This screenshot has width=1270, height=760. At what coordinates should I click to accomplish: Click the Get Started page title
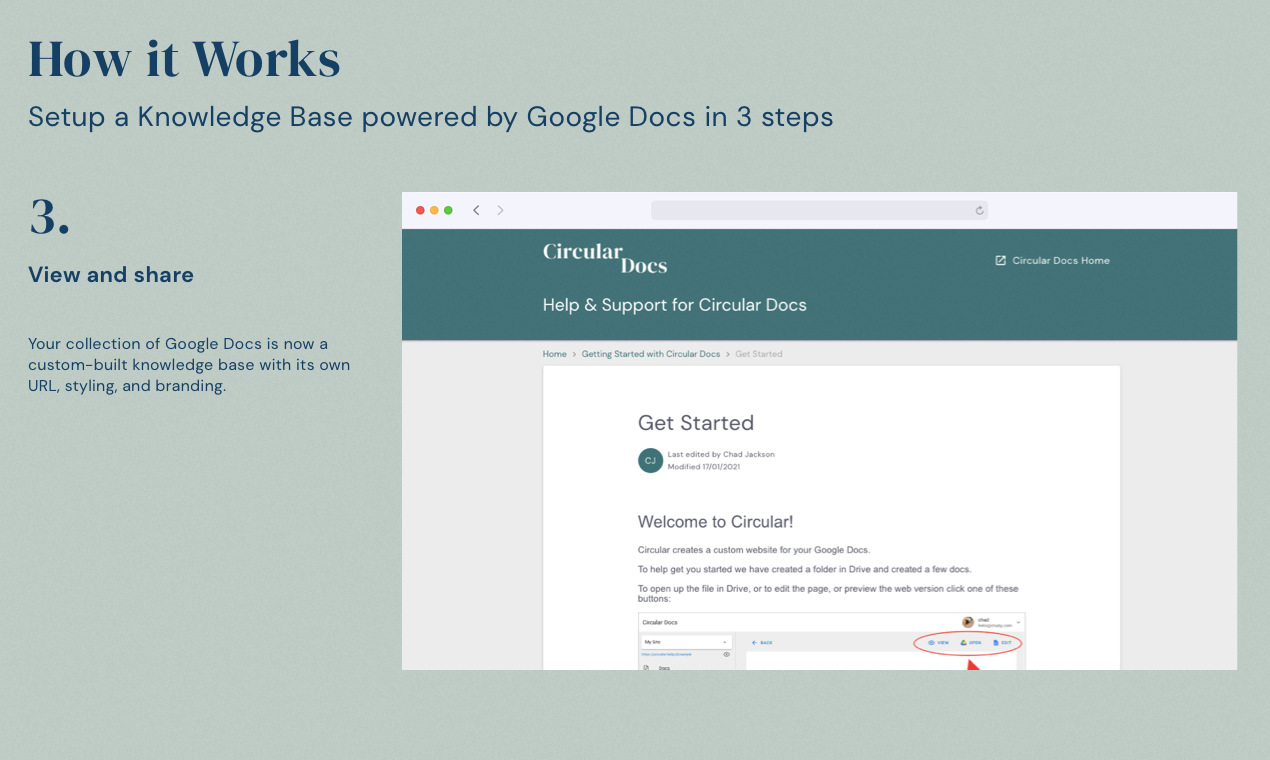(x=696, y=423)
